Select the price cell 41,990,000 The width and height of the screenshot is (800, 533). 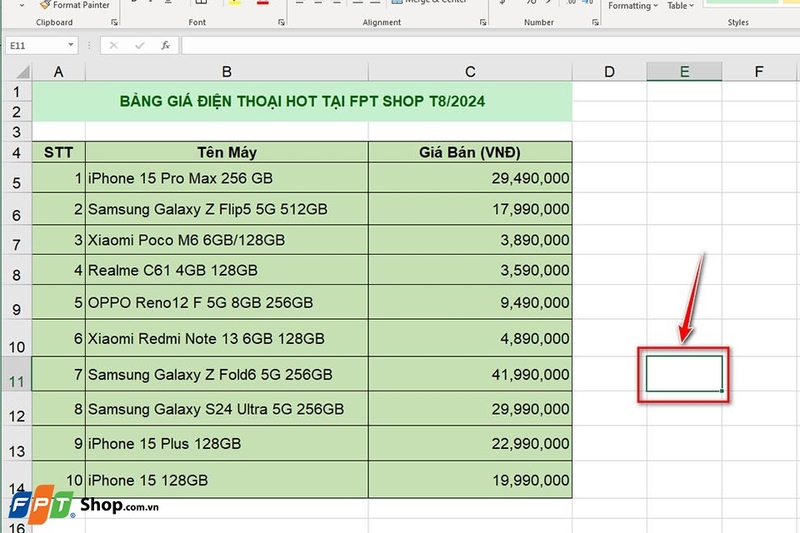pyautogui.click(x=470, y=374)
